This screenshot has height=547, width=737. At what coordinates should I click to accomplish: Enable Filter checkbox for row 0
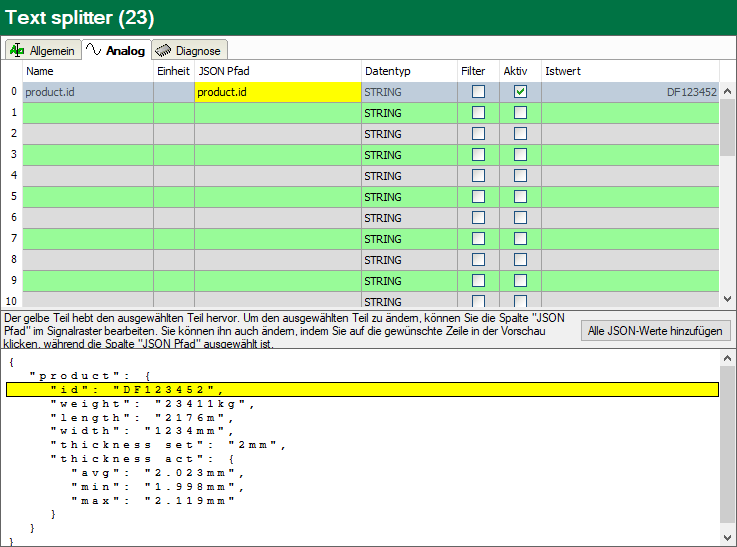point(478,92)
